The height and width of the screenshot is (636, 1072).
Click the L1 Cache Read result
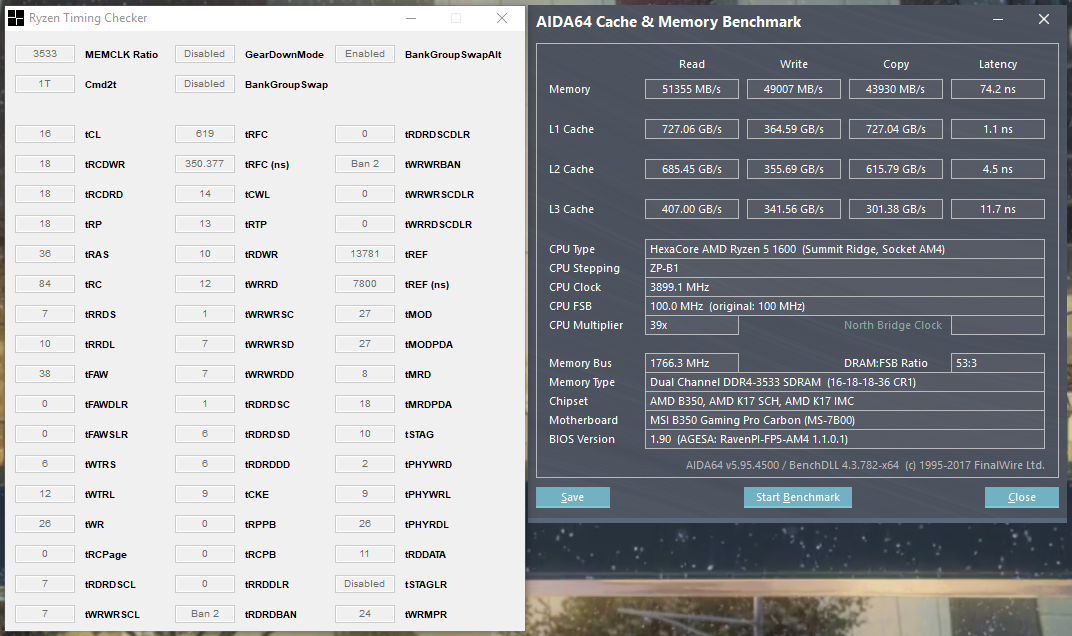pyautogui.click(x=692, y=129)
